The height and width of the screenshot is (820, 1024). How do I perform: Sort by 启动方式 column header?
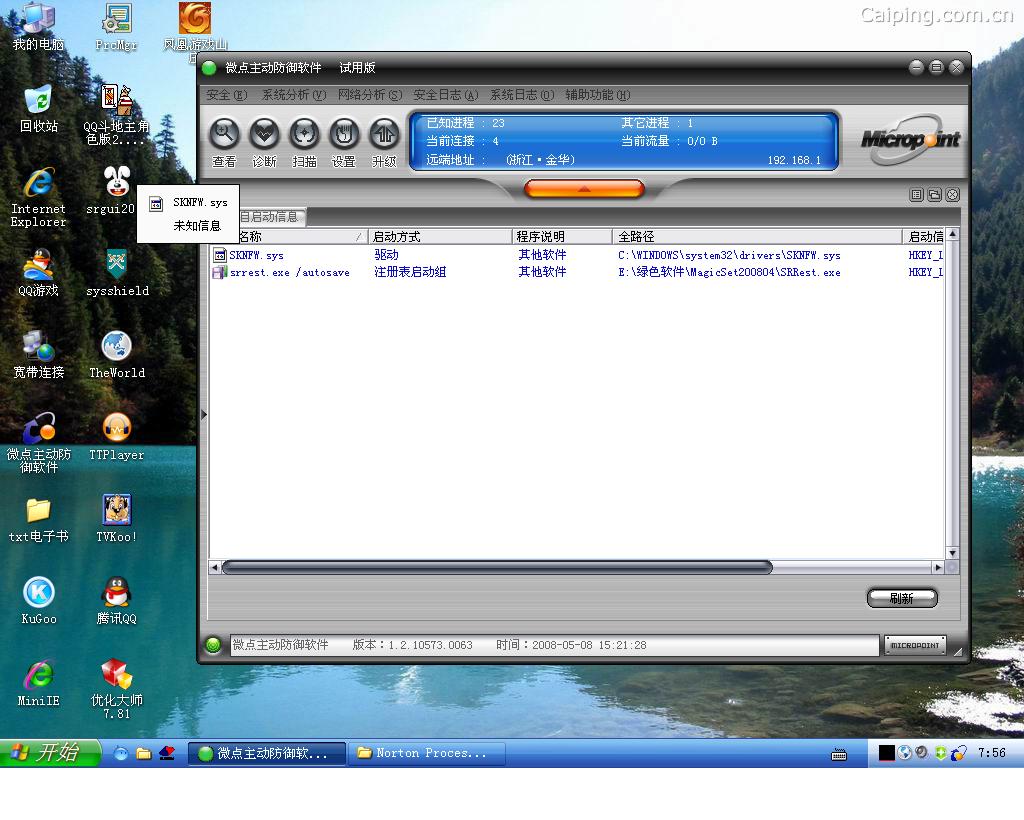pyautogui.click(x=440, y=236)
